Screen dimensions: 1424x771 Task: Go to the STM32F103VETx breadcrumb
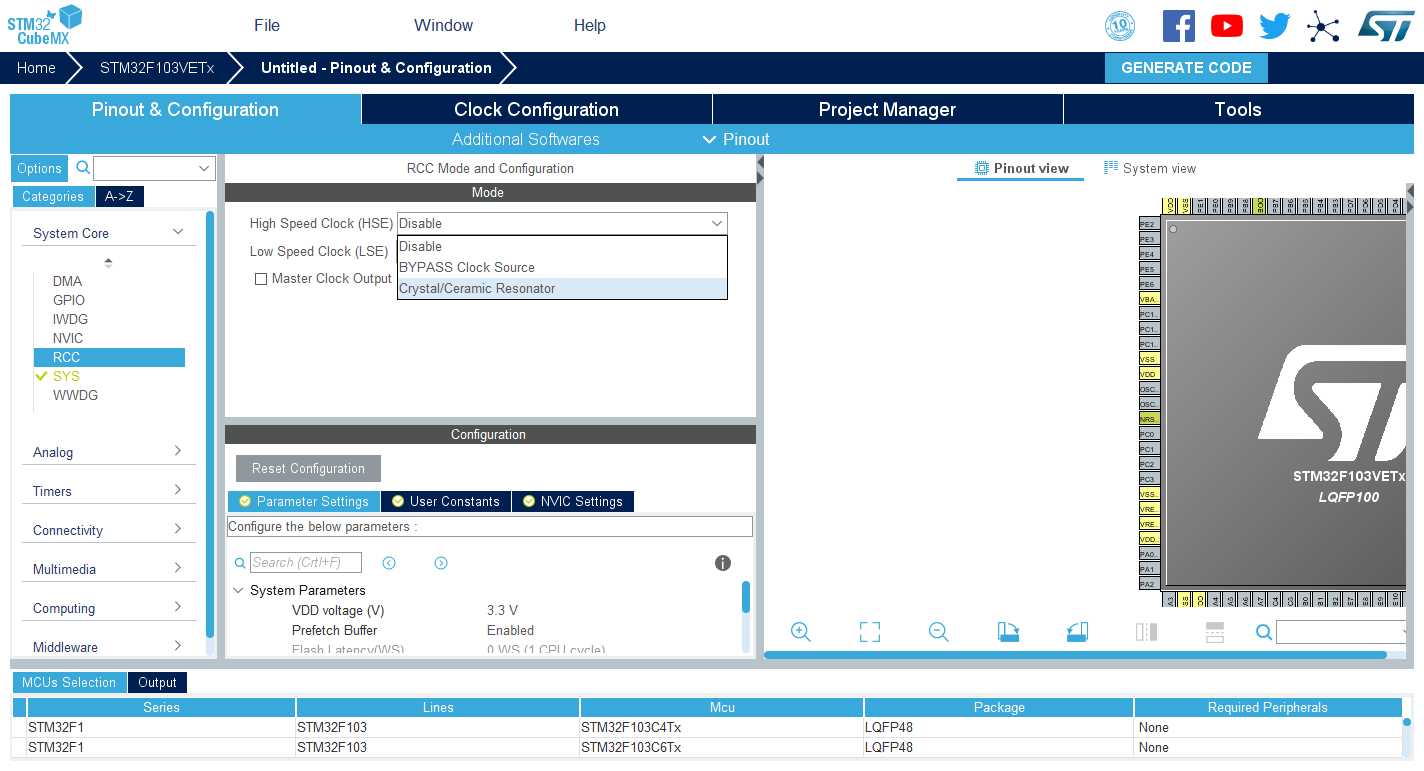[x=157, y=68]
